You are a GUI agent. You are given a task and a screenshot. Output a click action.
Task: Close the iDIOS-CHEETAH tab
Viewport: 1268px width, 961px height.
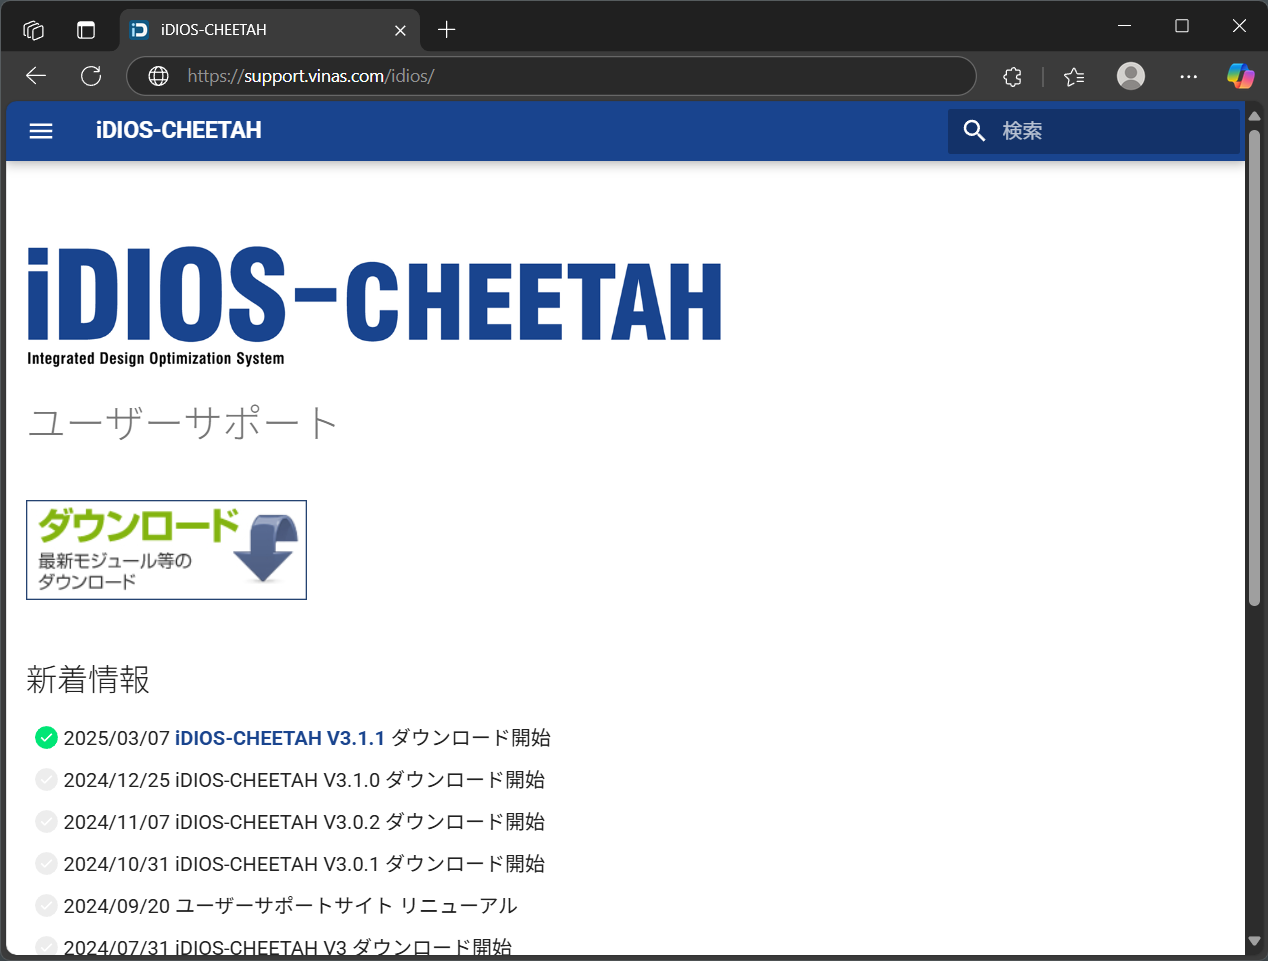coord(400,30)
